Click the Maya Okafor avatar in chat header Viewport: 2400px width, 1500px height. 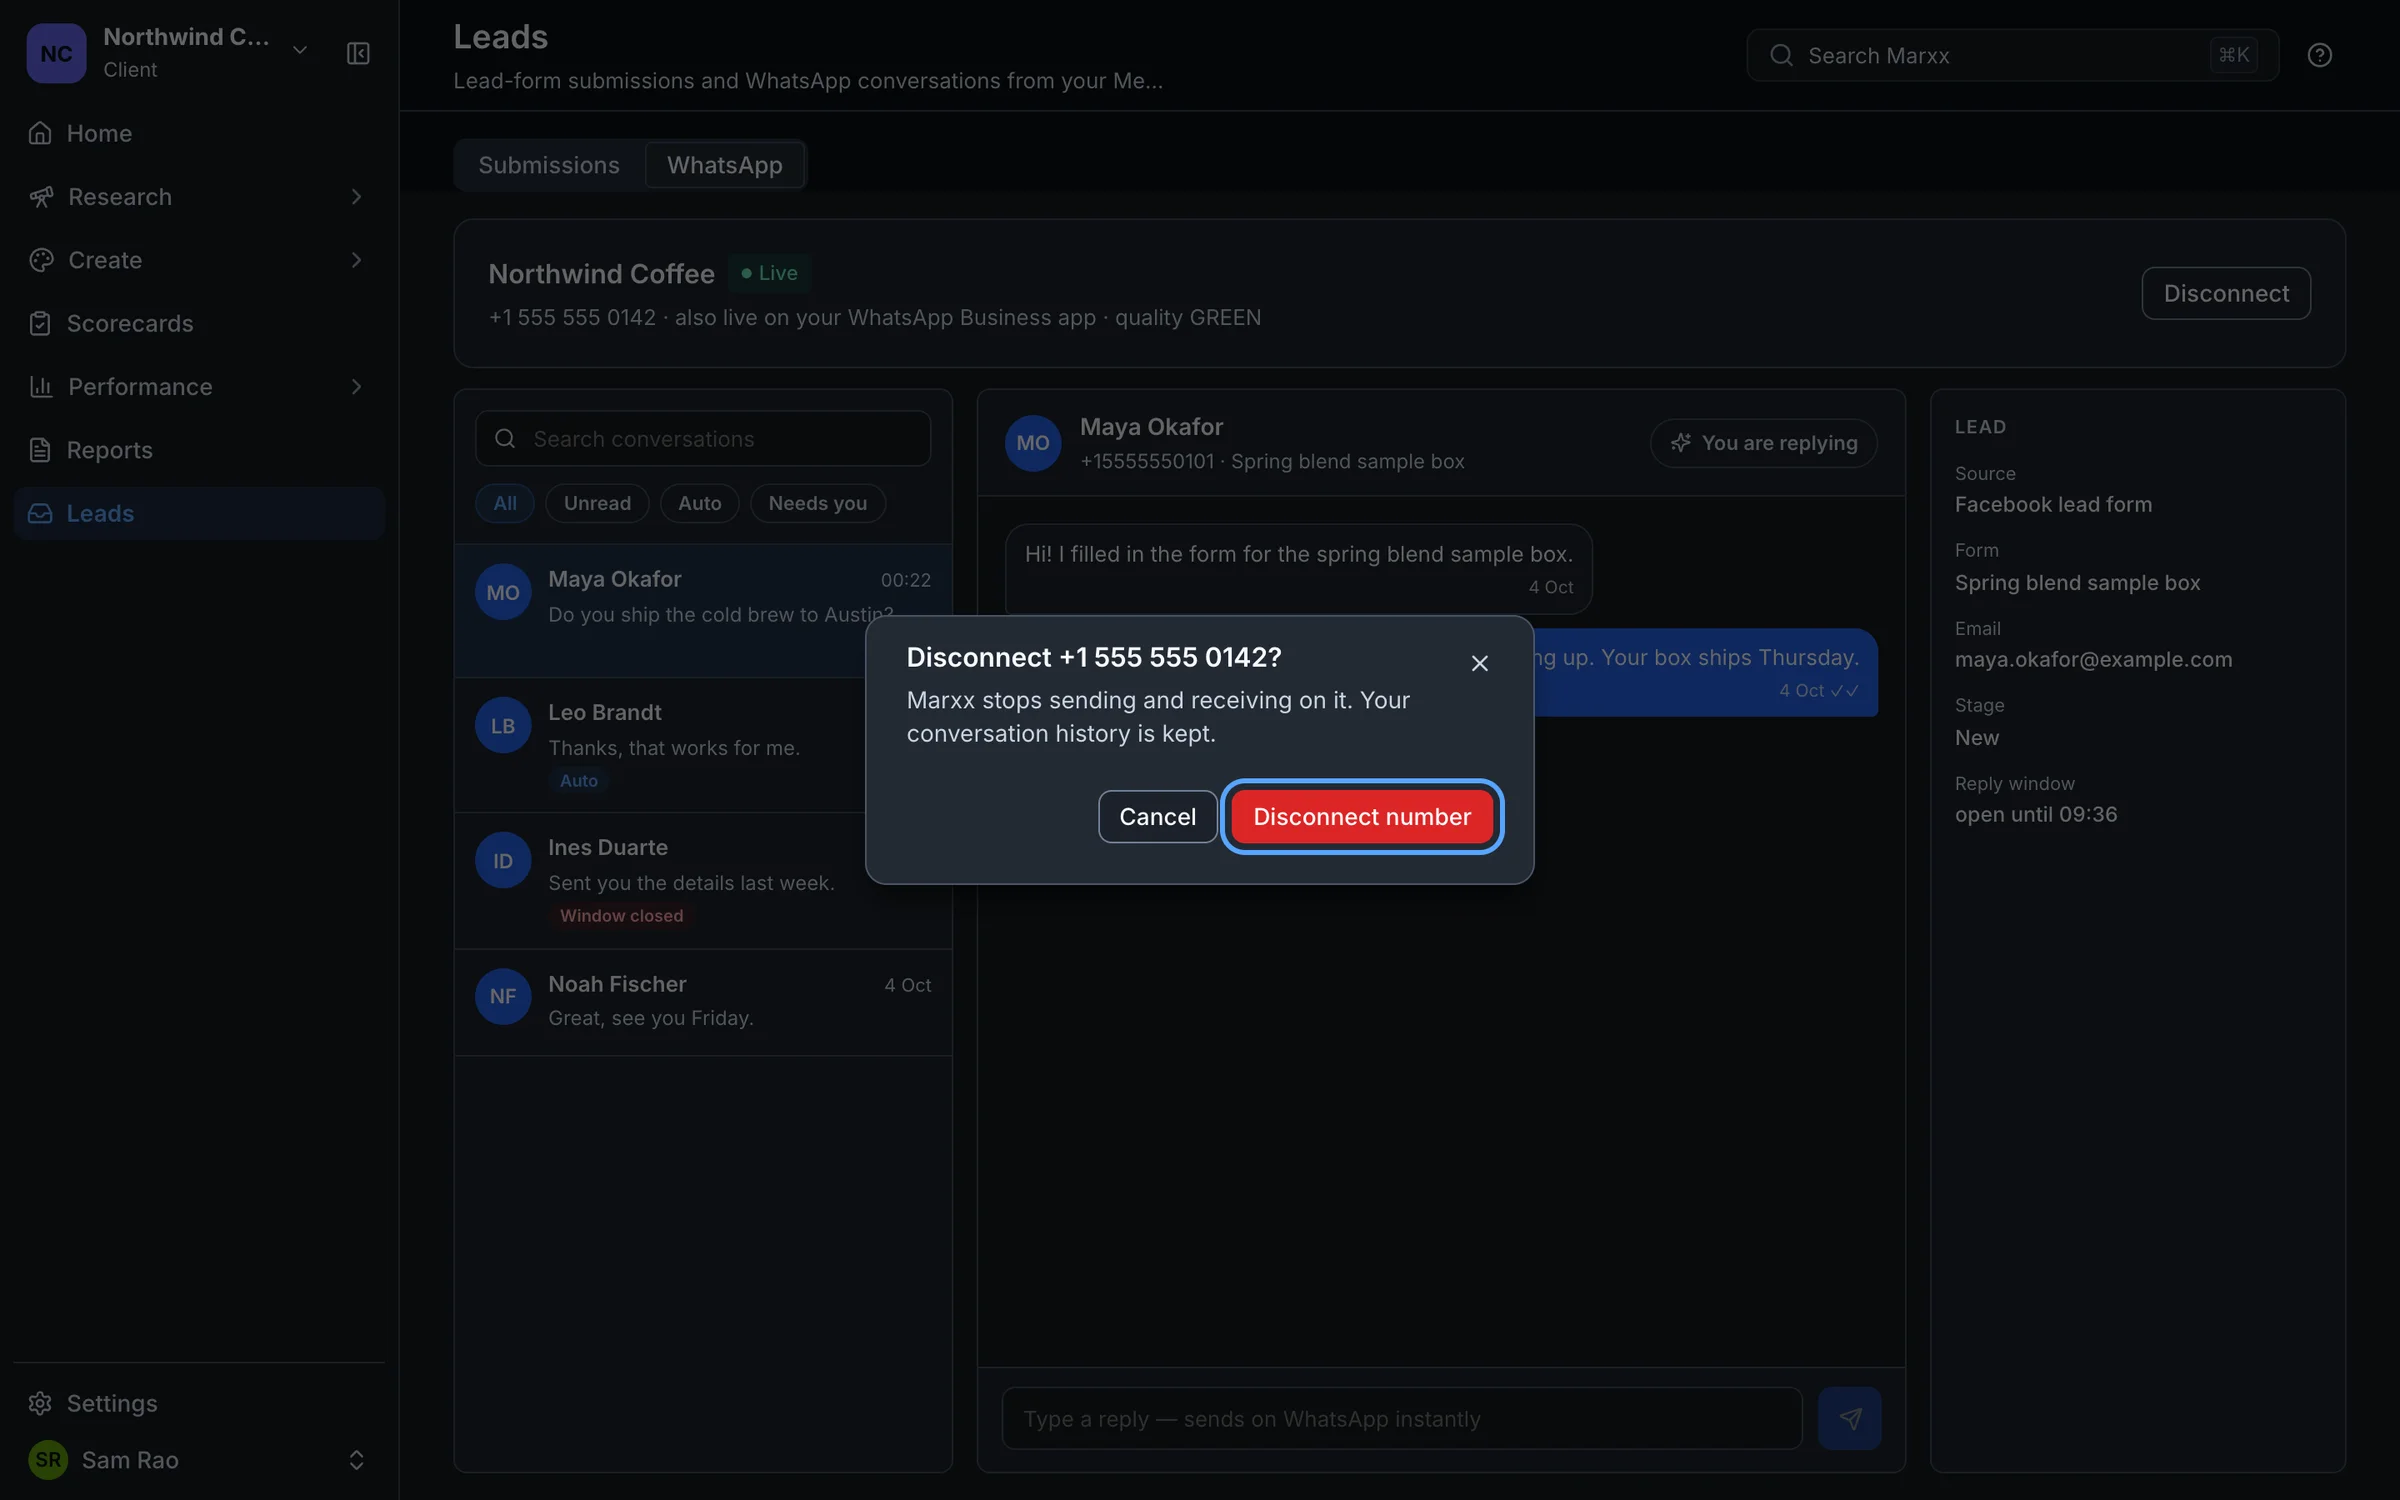1032,443
